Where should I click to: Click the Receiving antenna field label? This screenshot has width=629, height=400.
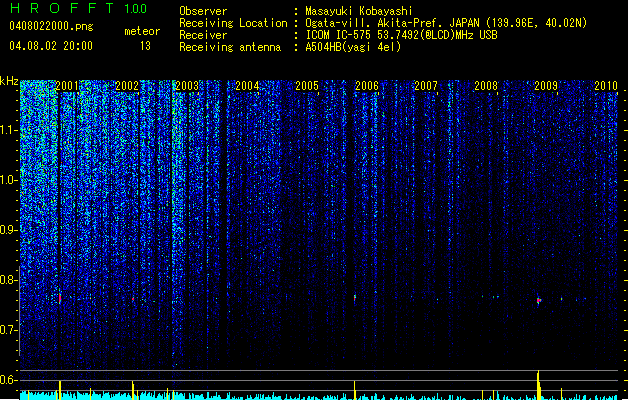click(230, 47)
